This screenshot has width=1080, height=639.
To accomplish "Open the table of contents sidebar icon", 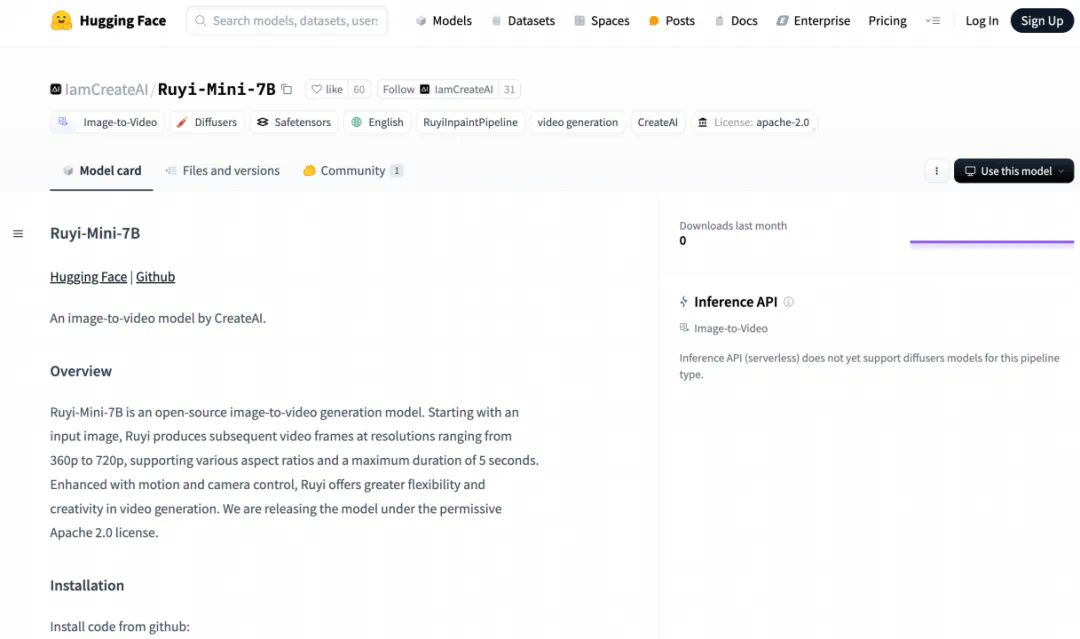I will pyautogui.click(x=18, y=234).
